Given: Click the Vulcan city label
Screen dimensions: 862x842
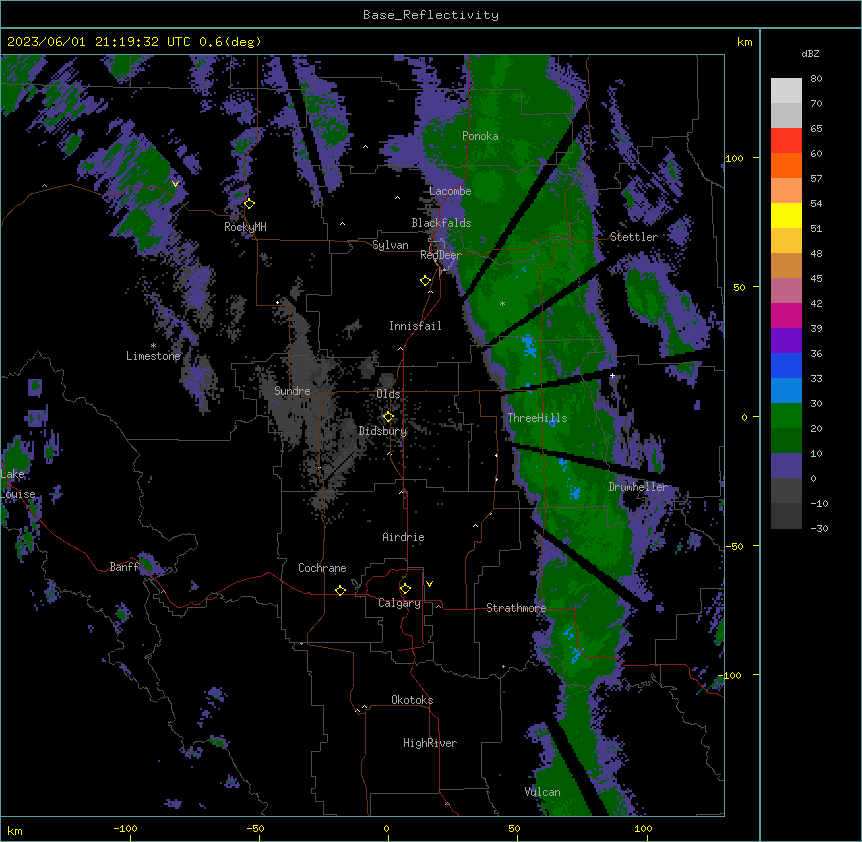Looking at the screenshot, I should pyautogui.click(x=543, y=792).
